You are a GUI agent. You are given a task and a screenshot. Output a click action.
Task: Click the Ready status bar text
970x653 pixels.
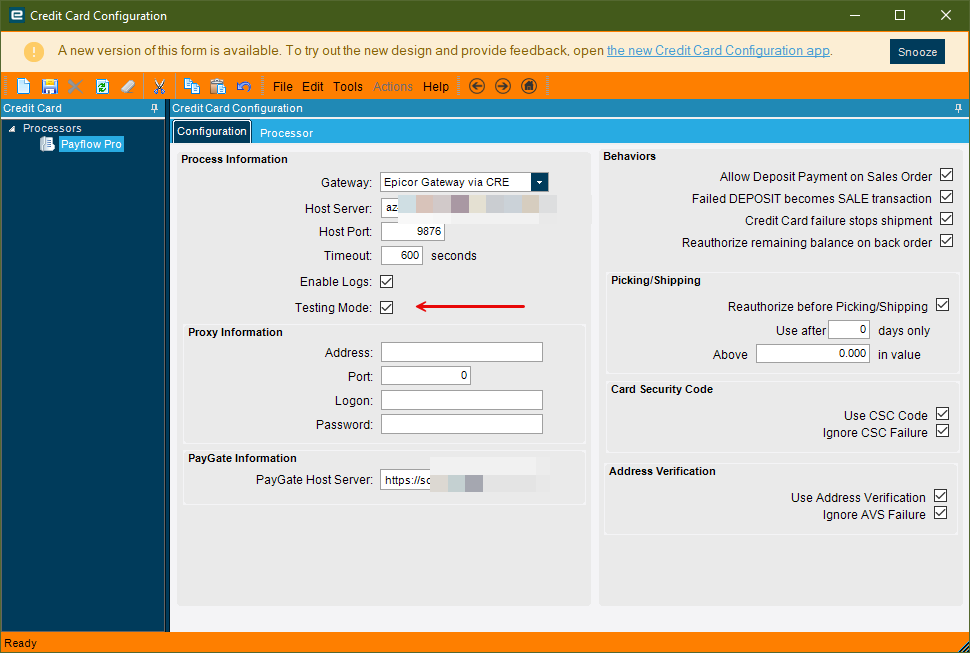pos(20,643)
